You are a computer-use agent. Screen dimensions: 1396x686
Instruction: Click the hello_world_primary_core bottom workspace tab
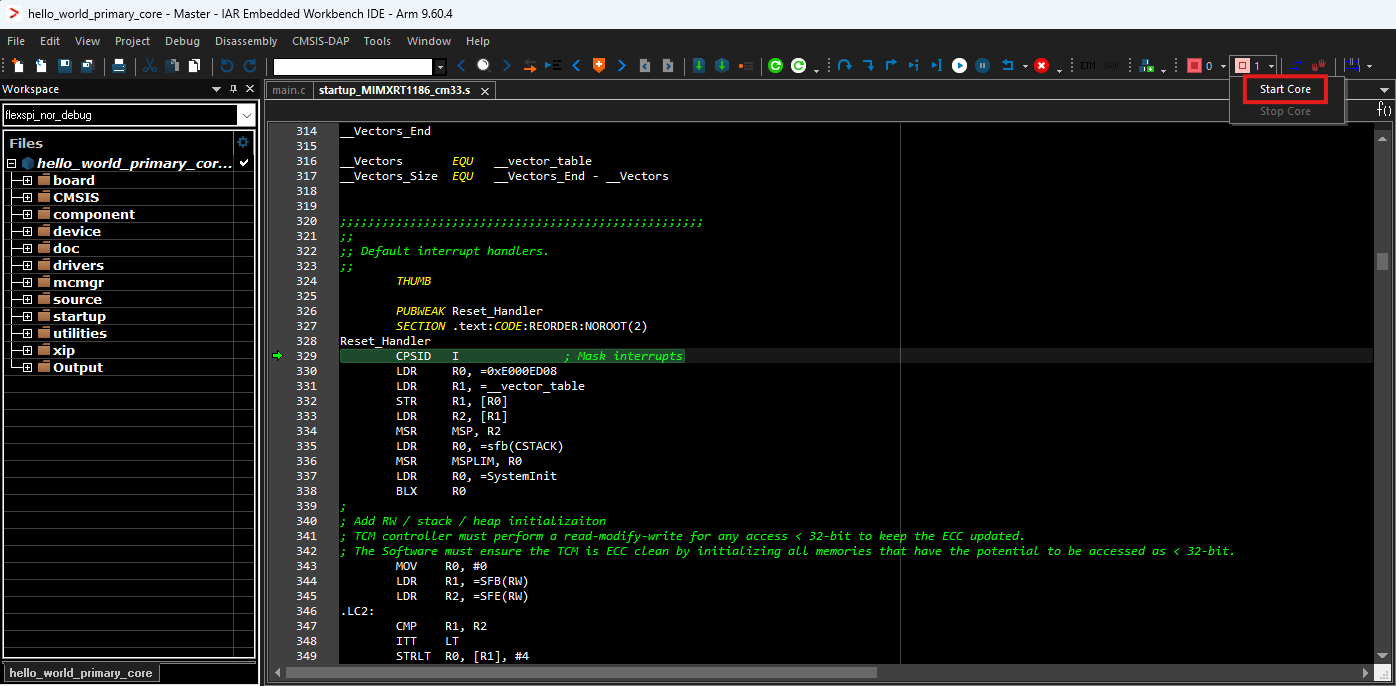81,673
